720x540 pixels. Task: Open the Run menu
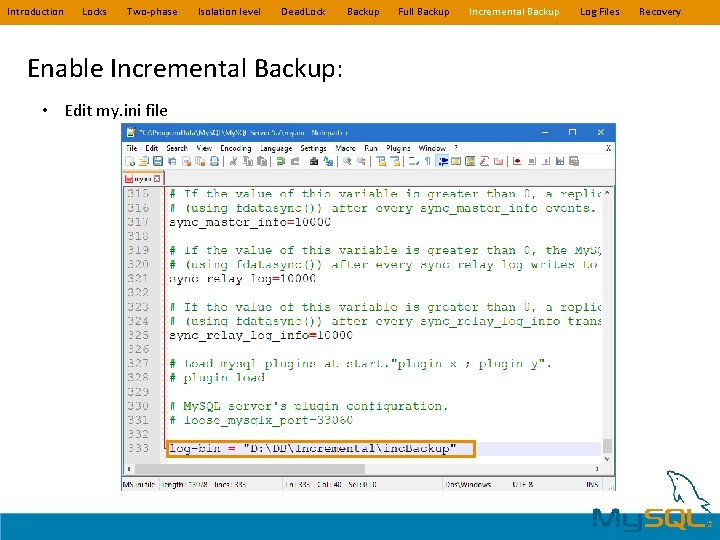point(371,148)
